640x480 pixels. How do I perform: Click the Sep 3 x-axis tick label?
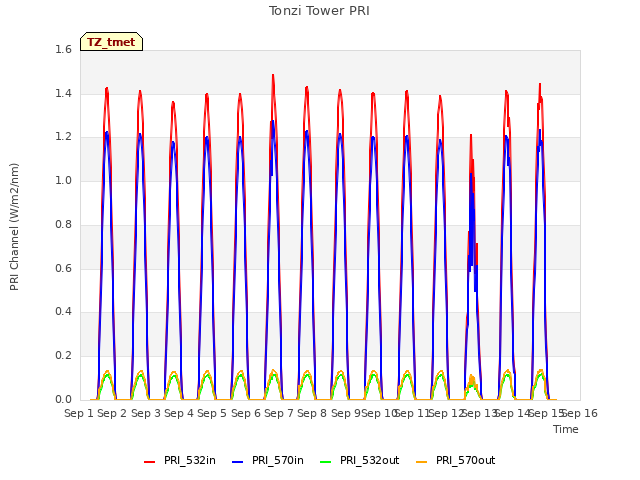point(146,413)
